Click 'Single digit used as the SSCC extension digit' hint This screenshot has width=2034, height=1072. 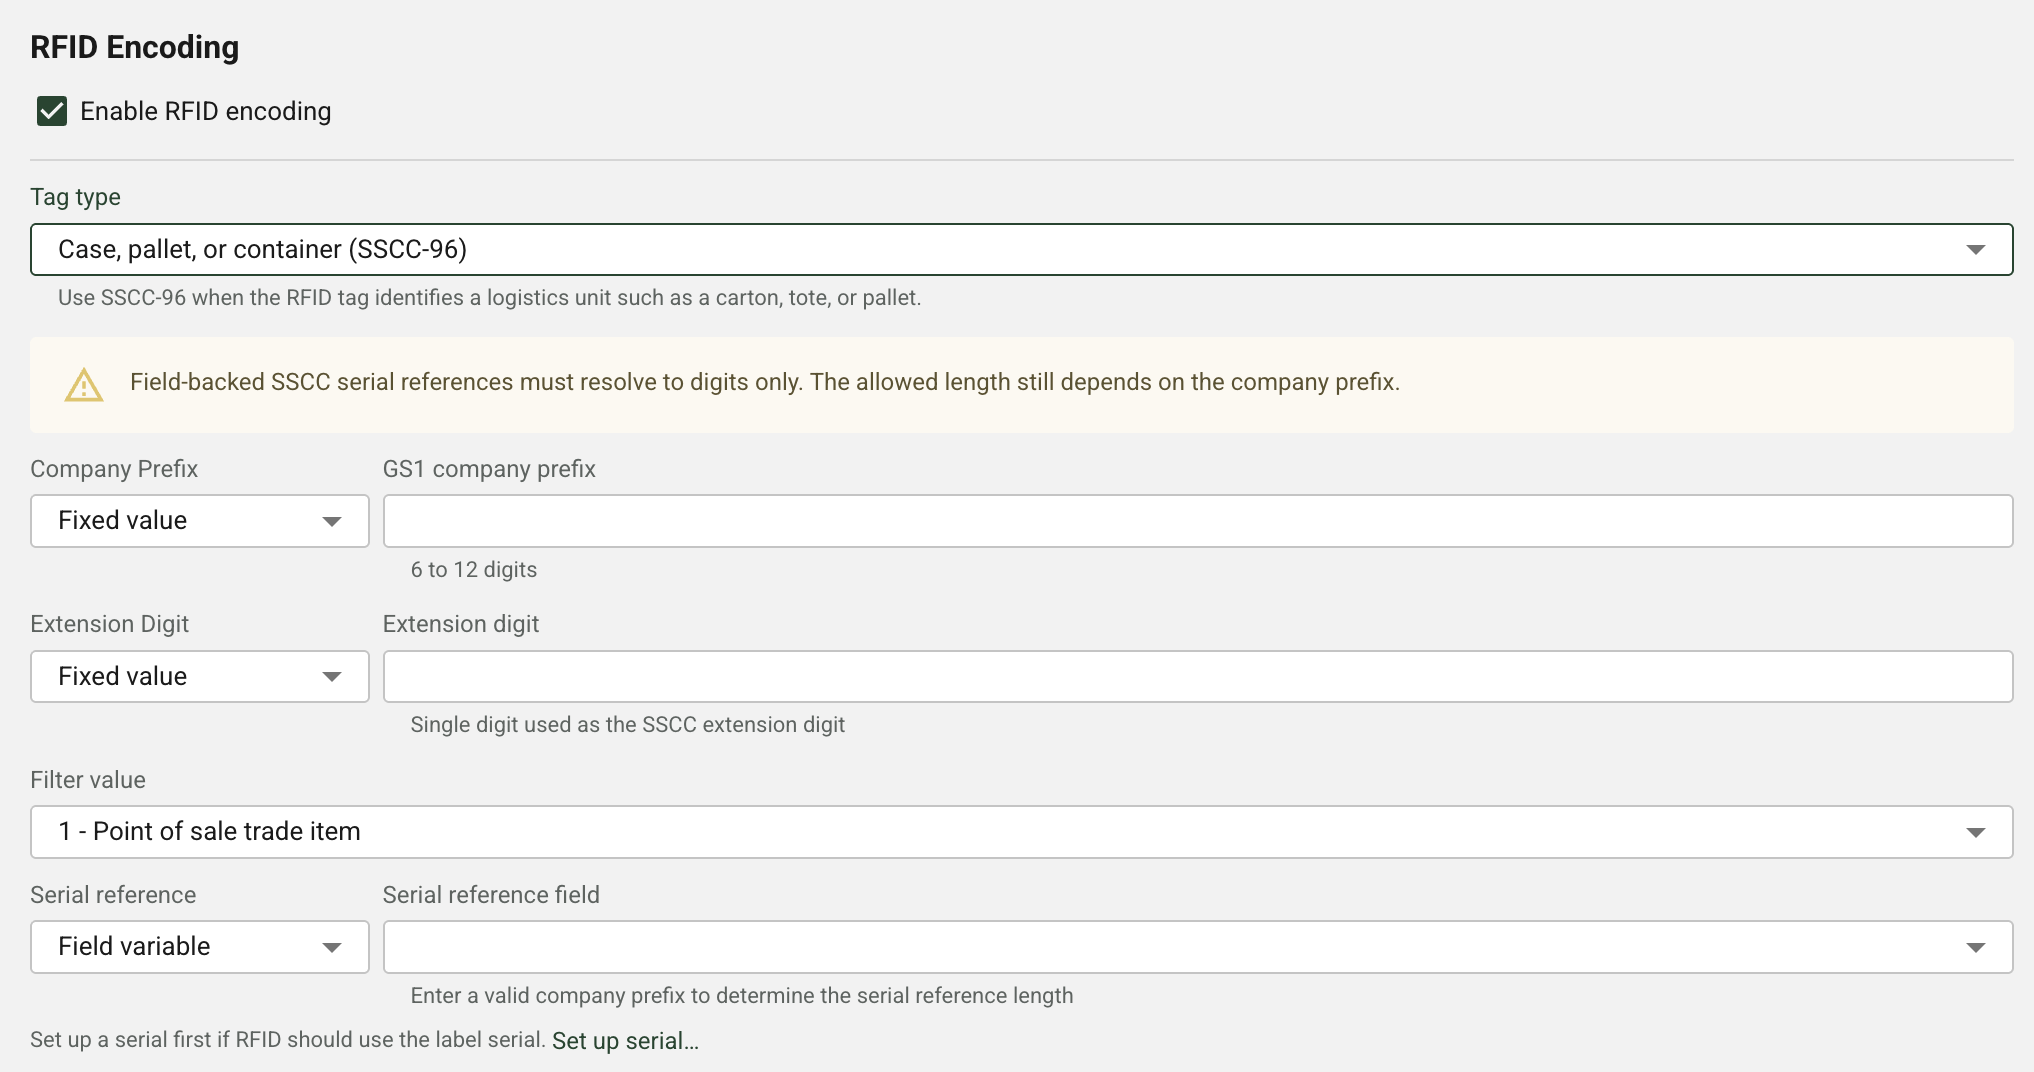[x=628, y=725]
